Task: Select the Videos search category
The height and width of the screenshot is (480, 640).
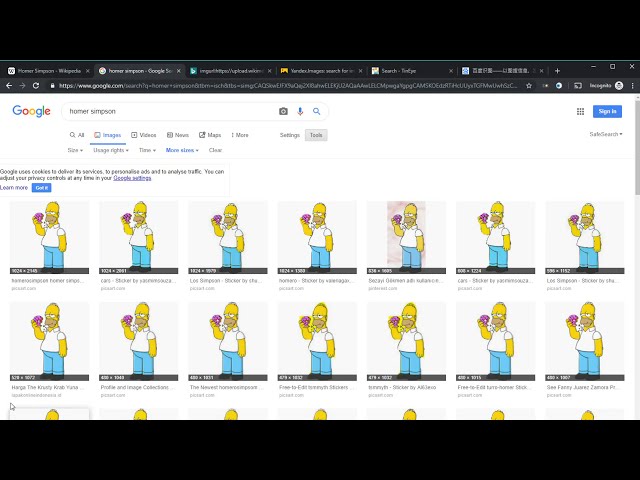Action: [x=144, y=135]
